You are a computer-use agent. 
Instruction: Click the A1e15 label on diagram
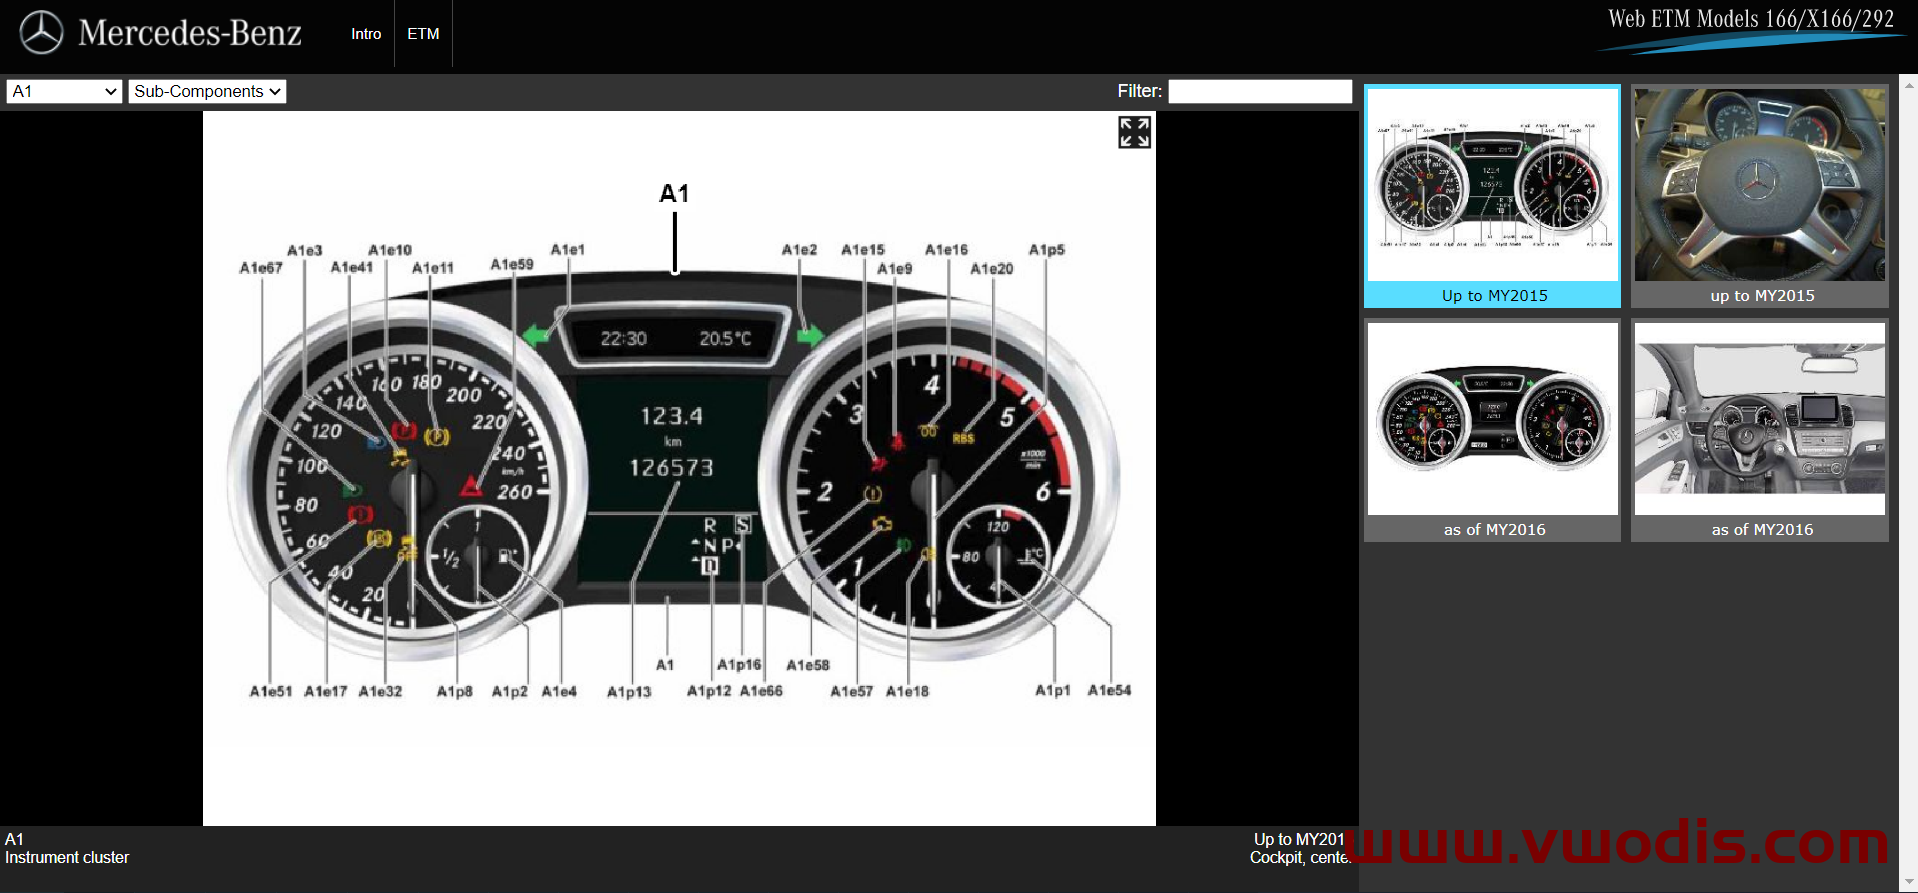863,249
